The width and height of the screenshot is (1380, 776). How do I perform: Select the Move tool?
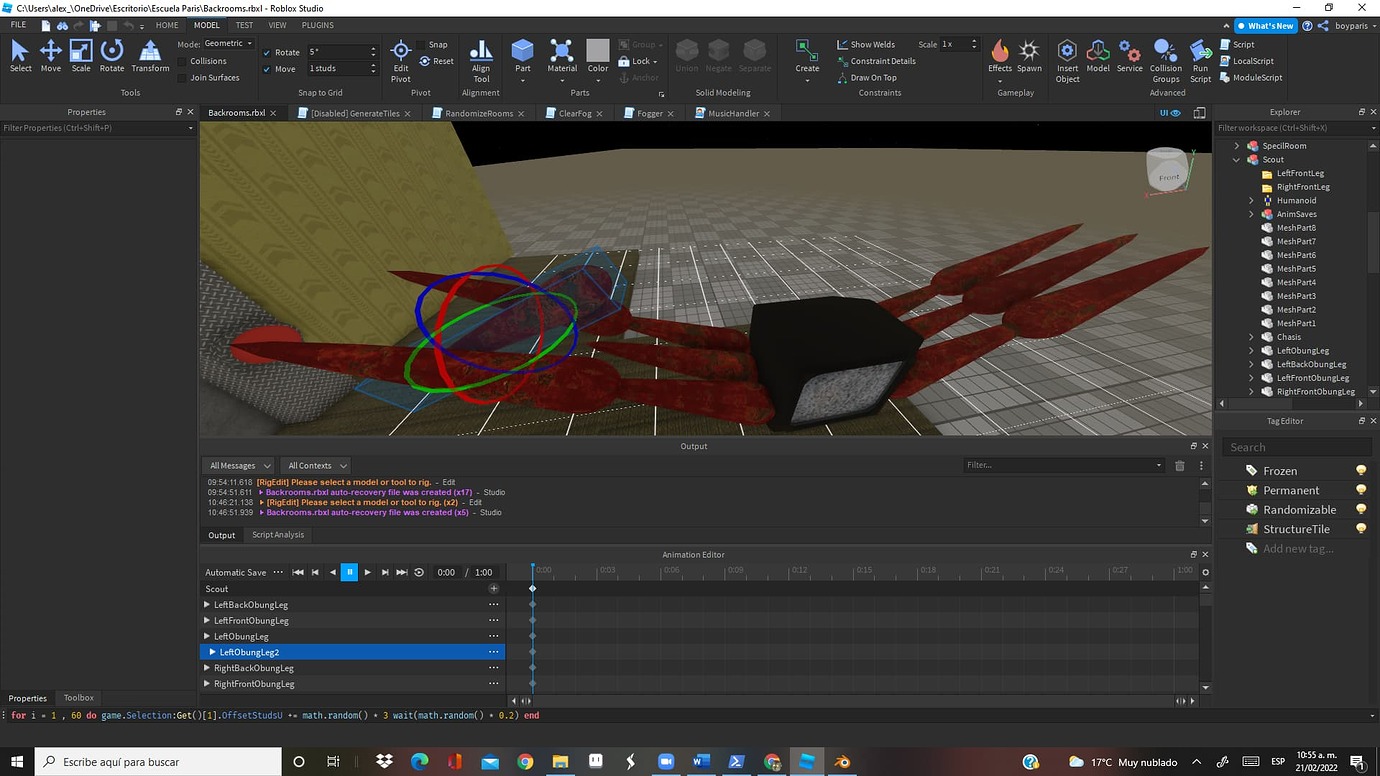[50, 55]
